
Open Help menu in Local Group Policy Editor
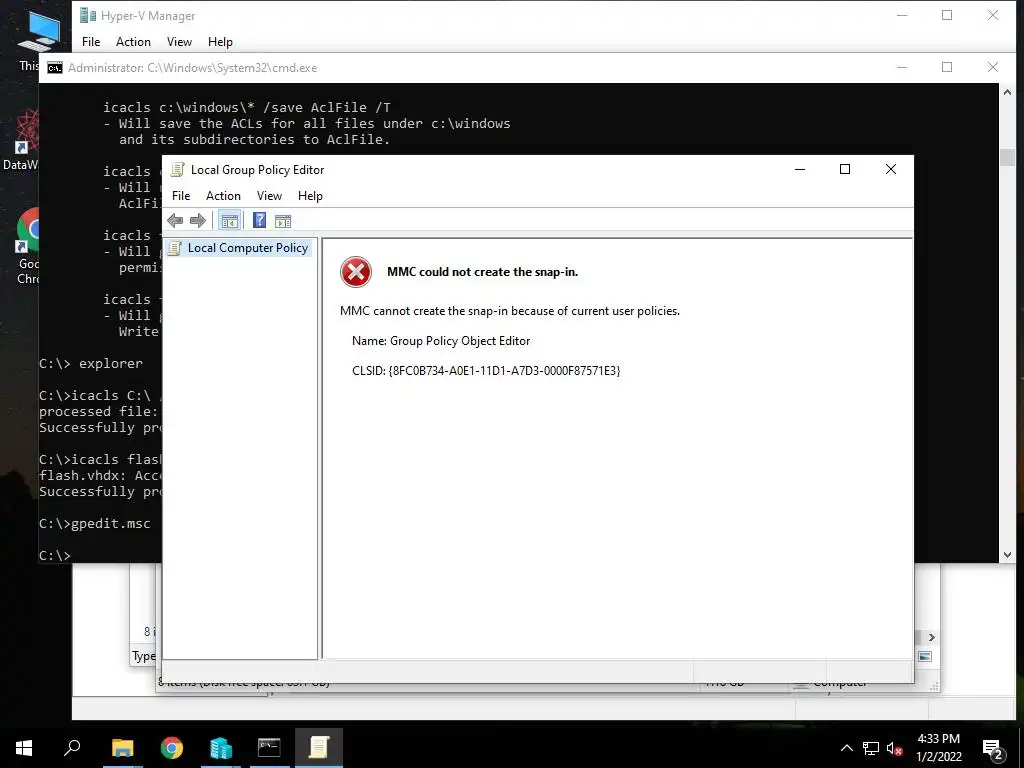click(x=310, y=196)
